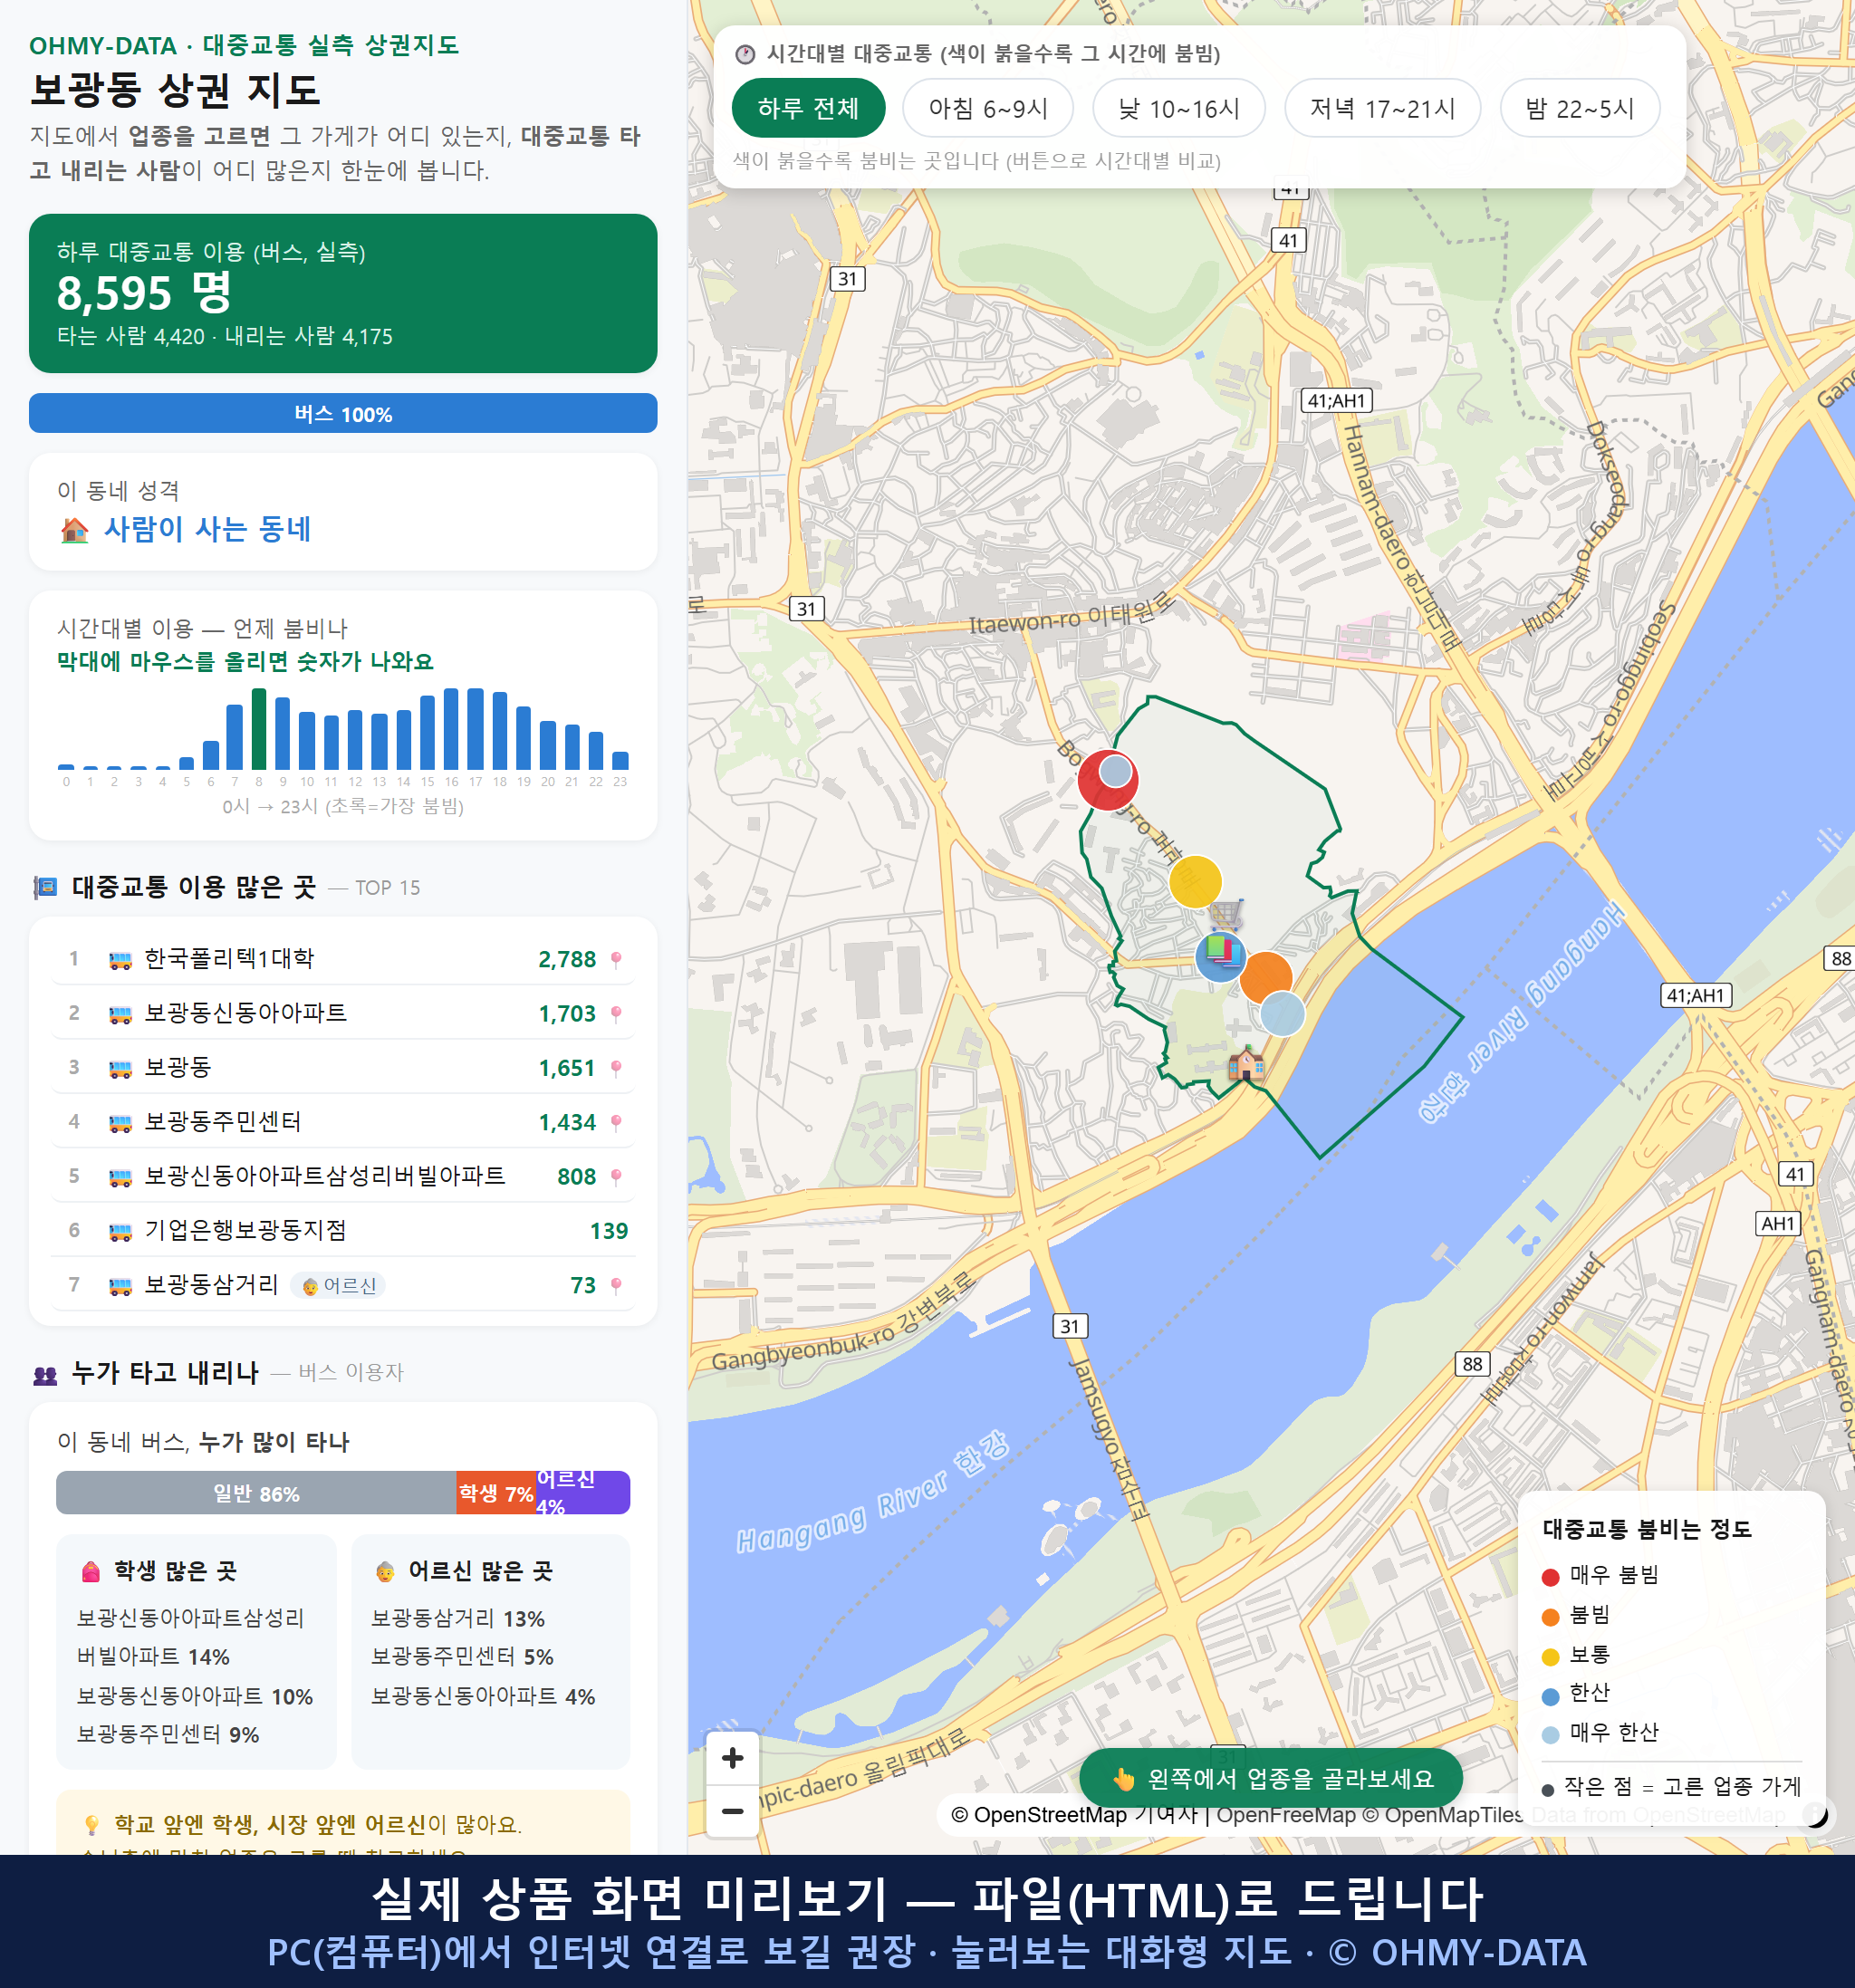Click the 왼쪽에서 업종을 골라보세요 pill
The image size is (1855, 1988).
1271,1779
